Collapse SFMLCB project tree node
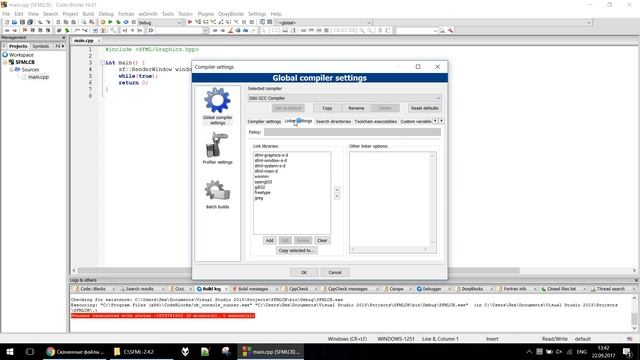 6,62
